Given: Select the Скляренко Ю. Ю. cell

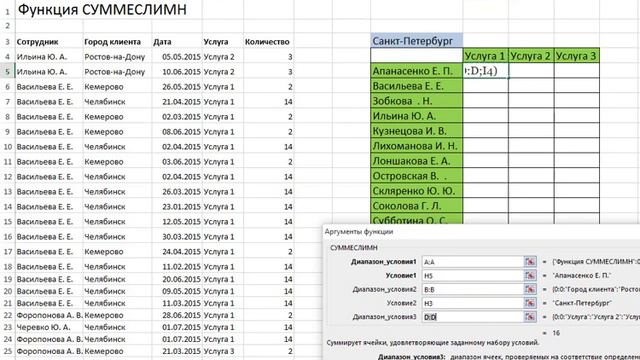Looking at the screenshot, I should click(416, 191).
